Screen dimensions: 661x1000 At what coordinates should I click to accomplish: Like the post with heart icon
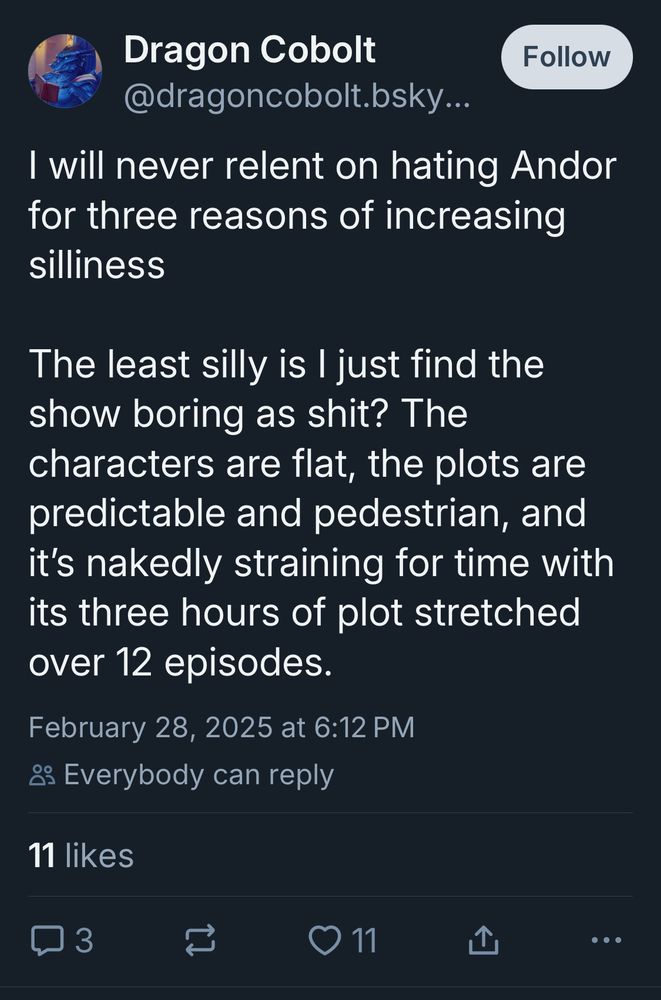point(323,940)
